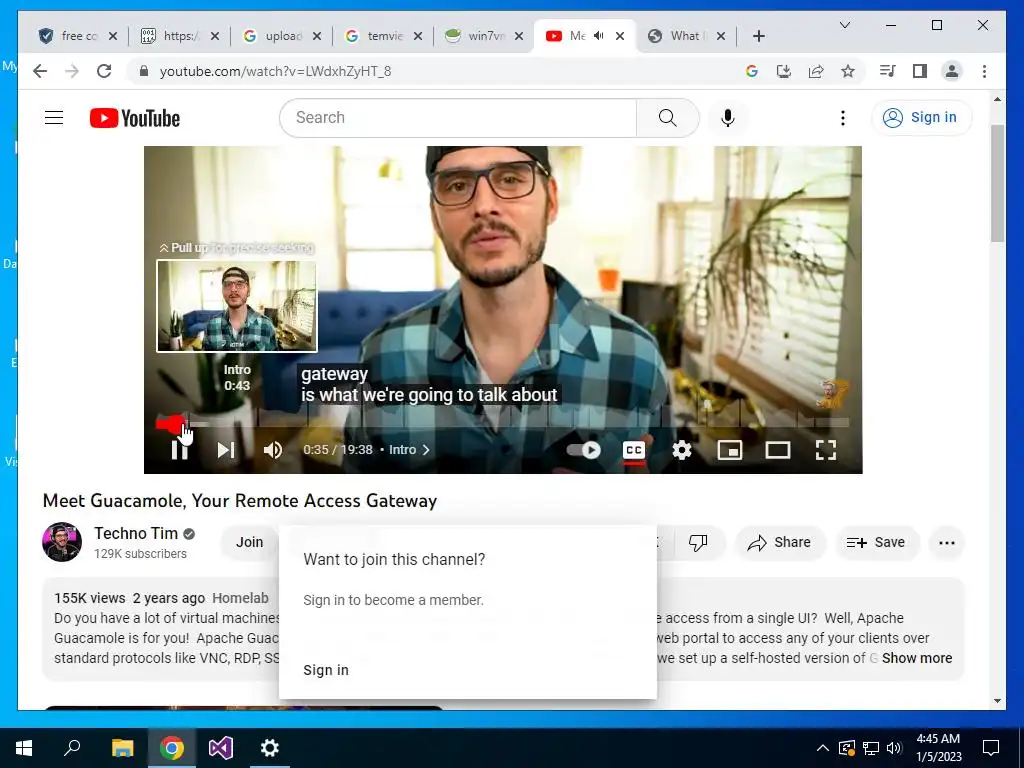Open the Chrome share page icon
1024x768 pixels.
coord(816,71)
